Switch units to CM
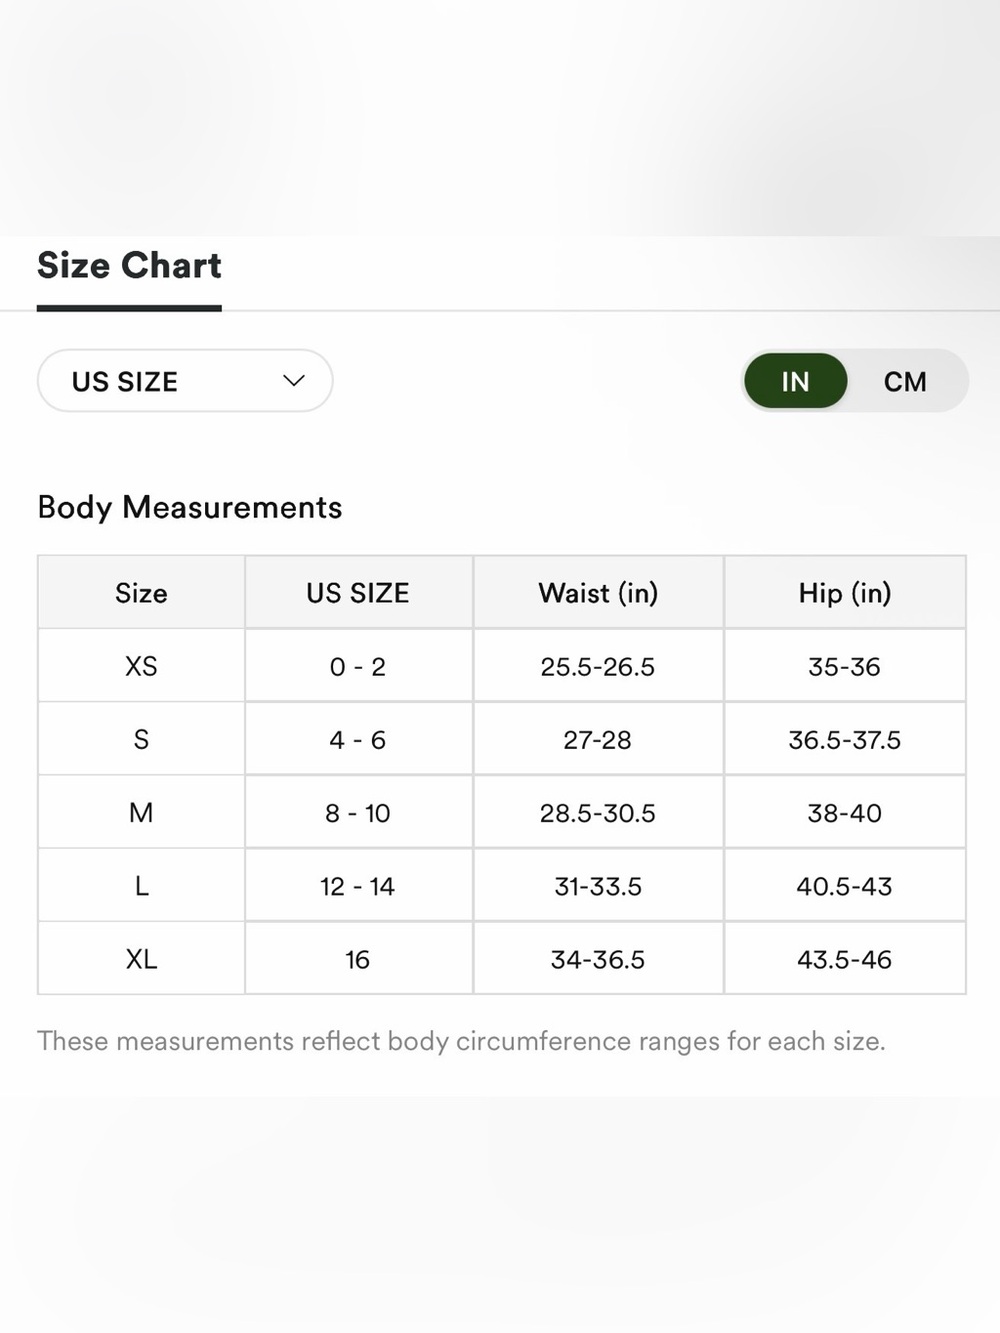 tap(905, 381)
